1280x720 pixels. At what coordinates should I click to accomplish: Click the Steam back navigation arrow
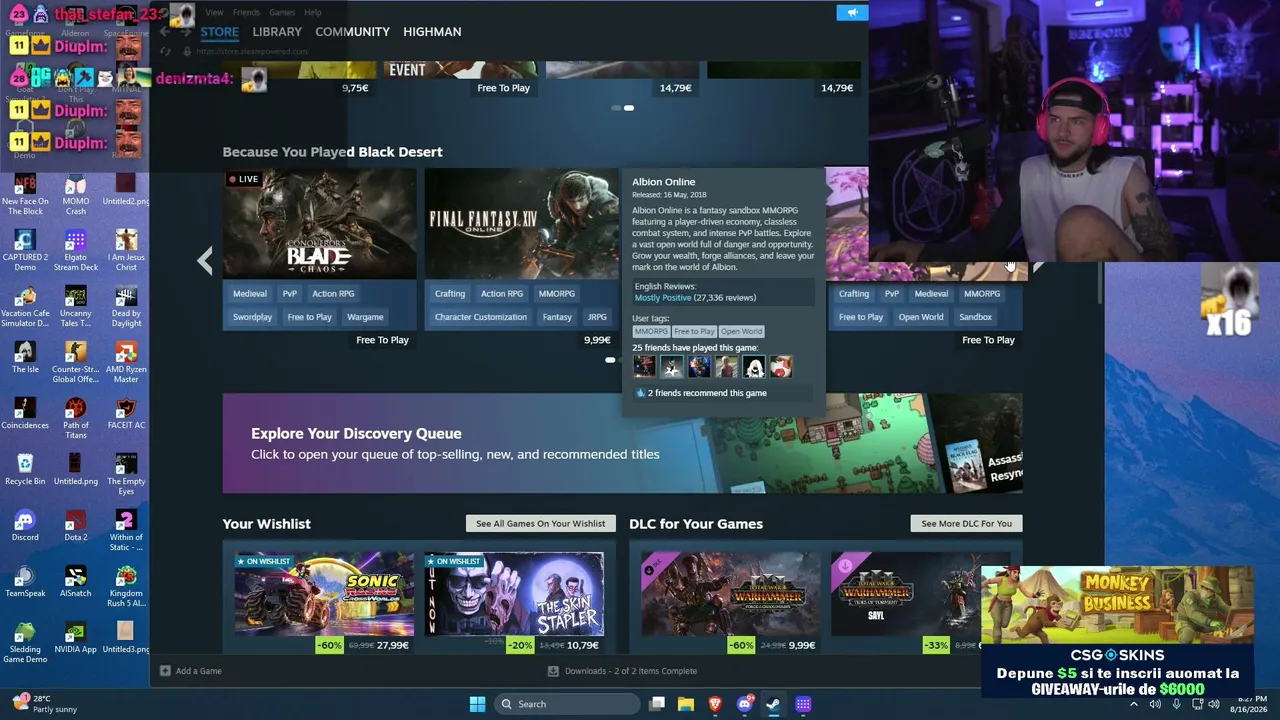(x=166, y=32)
